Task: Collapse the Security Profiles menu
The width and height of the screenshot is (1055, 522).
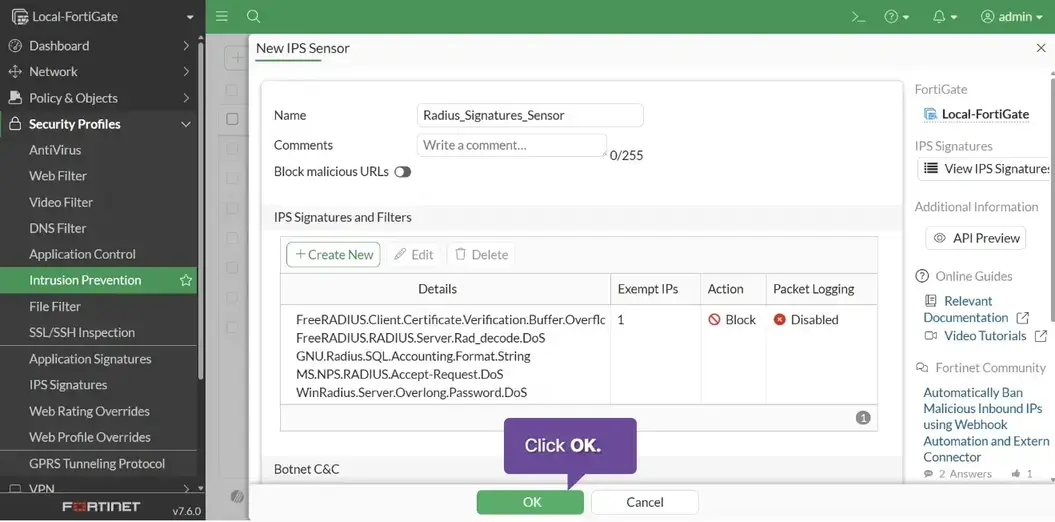Action: point(99,124)
